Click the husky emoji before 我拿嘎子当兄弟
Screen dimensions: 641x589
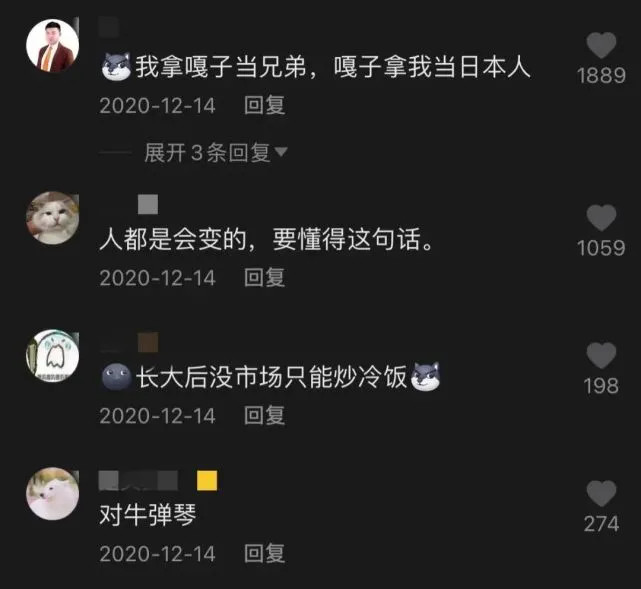click(x=117, y=66)
